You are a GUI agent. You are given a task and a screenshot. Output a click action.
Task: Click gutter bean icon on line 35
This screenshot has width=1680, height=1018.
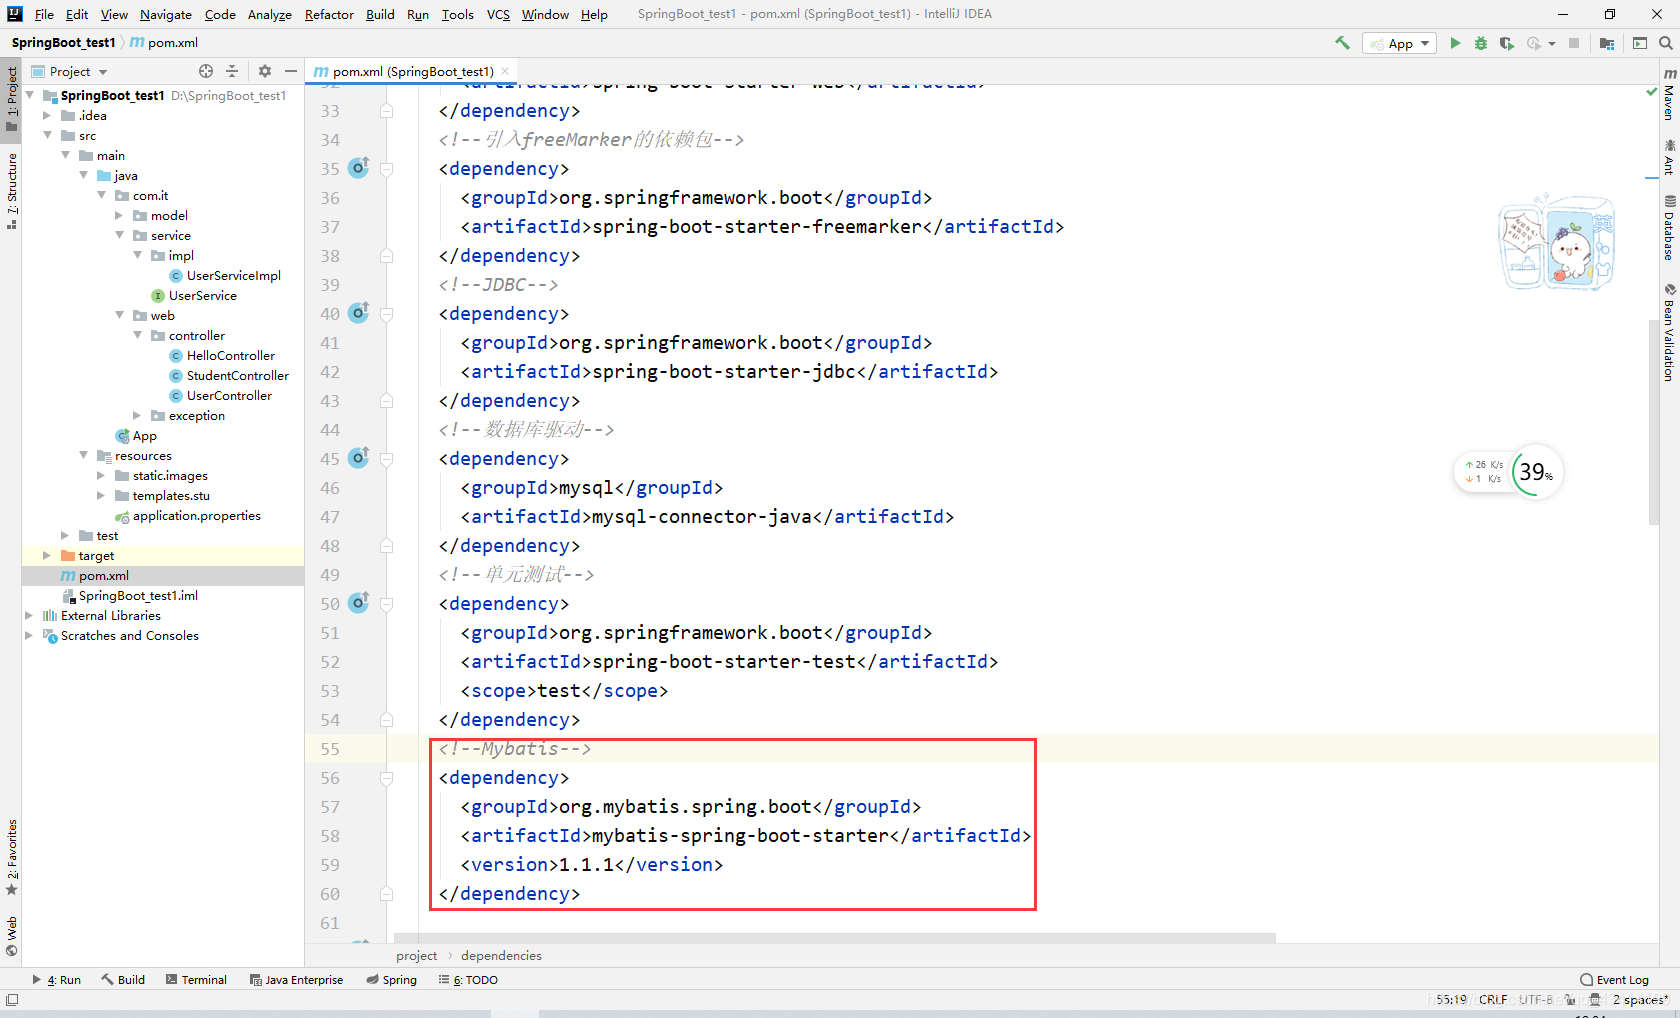click(358, 168)
